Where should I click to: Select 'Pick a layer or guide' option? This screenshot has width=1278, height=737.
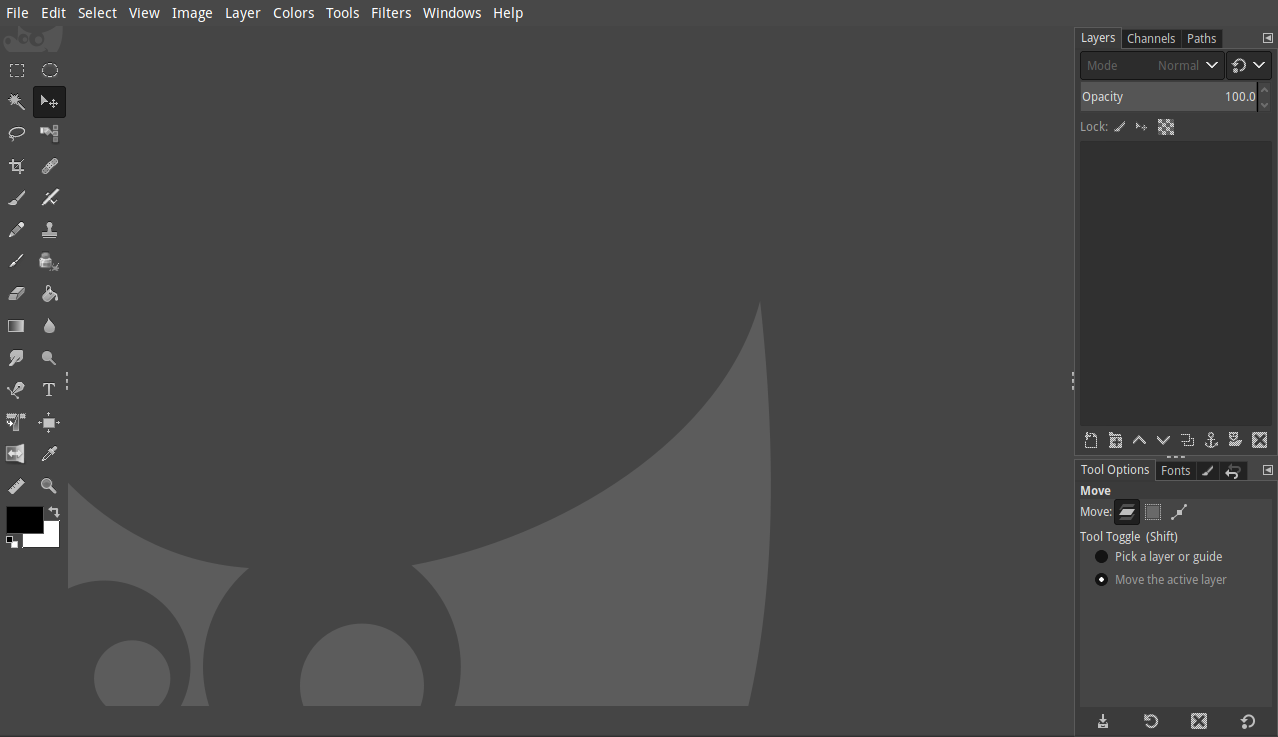(1101, 556)
